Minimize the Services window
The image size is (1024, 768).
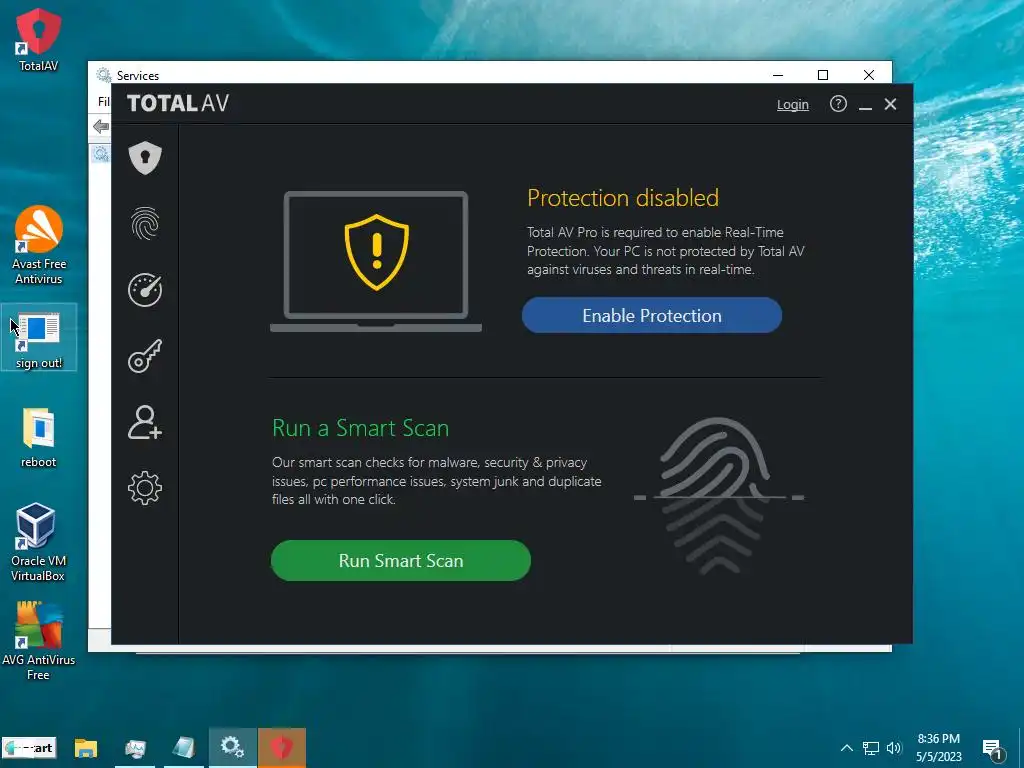click(778, 75)
